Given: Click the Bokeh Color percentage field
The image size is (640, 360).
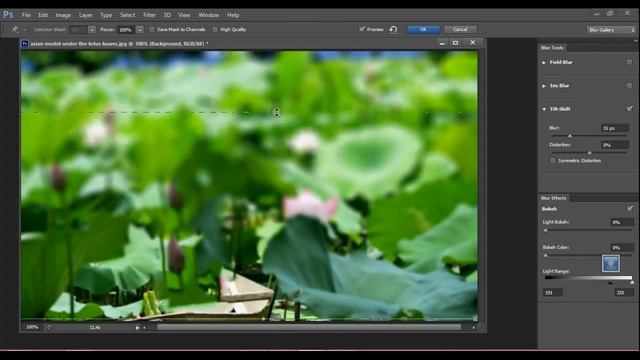Looking at the screenshot, I should 622,247.
